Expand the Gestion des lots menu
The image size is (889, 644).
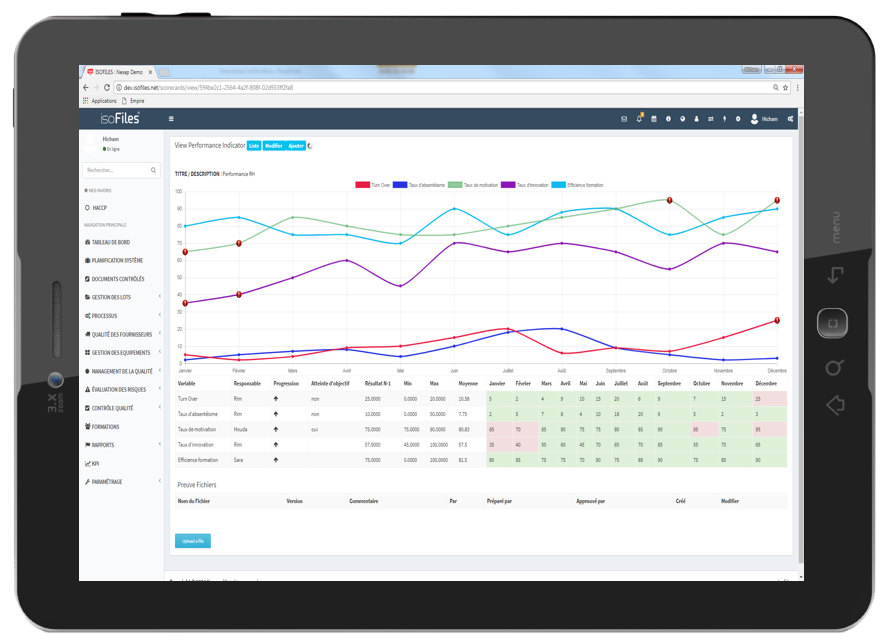(x=122, y=297)
